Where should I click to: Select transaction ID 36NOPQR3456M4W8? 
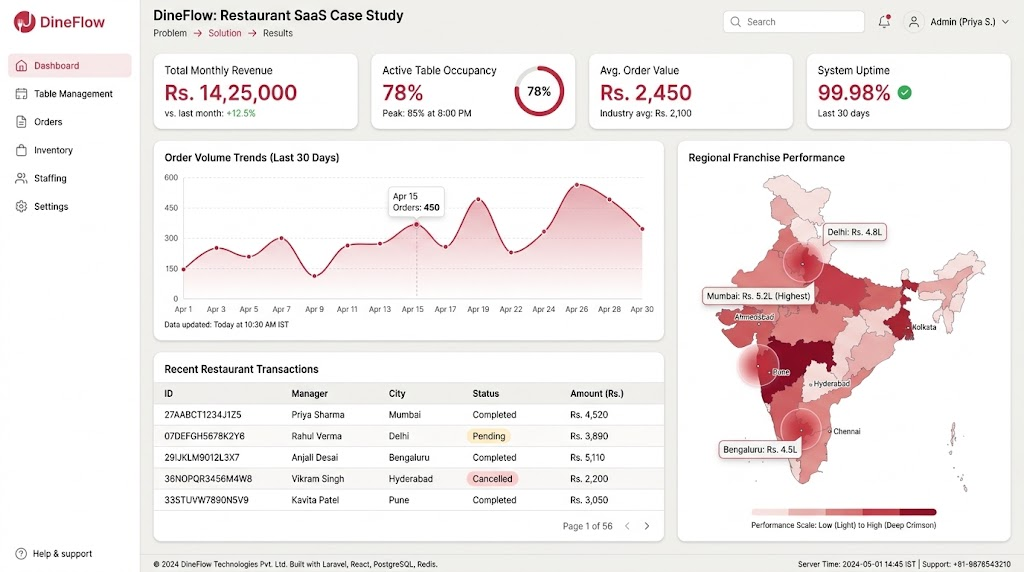208,479
